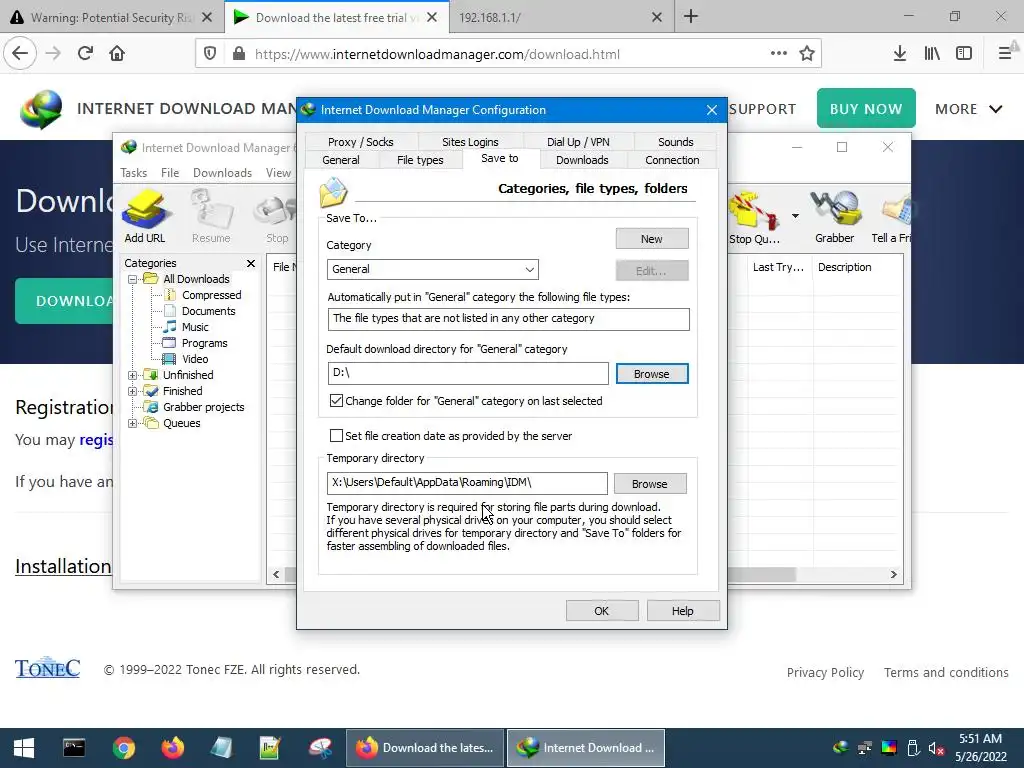
Task: Switch to the File types tab
Action: (420, 160)
